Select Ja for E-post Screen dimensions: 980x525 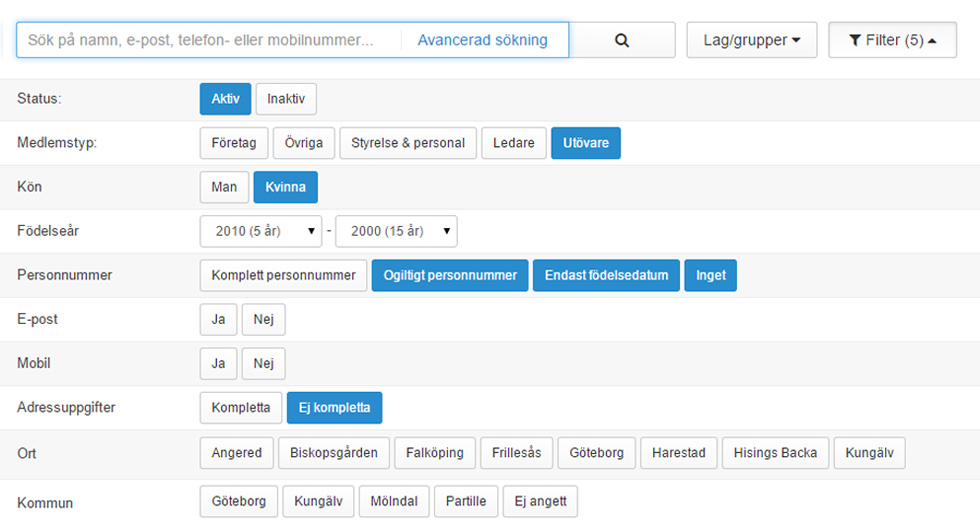(x=218, y=319)
